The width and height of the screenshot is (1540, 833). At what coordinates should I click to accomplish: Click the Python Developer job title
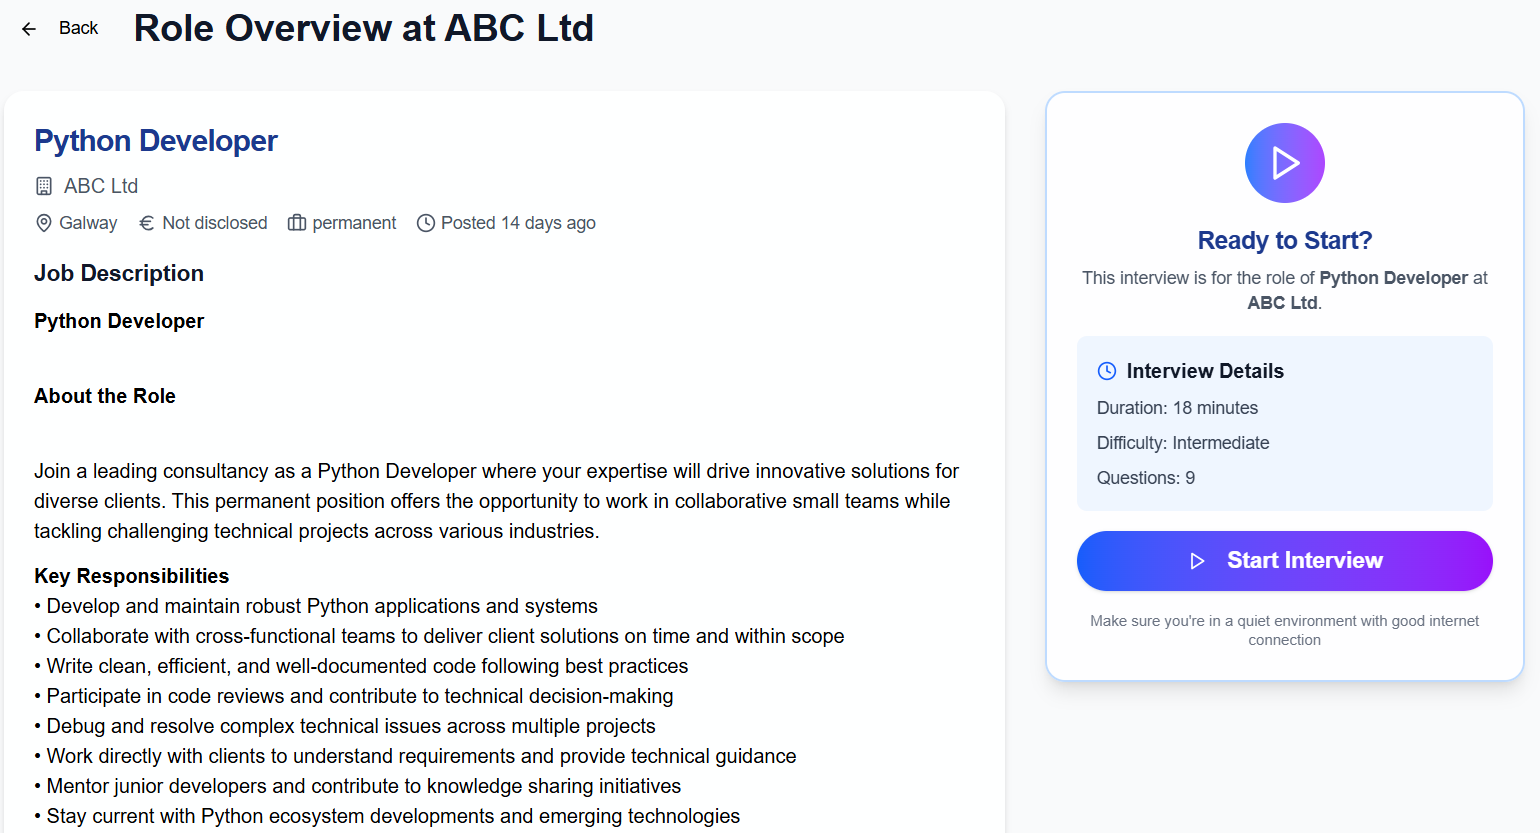[155, 140]
